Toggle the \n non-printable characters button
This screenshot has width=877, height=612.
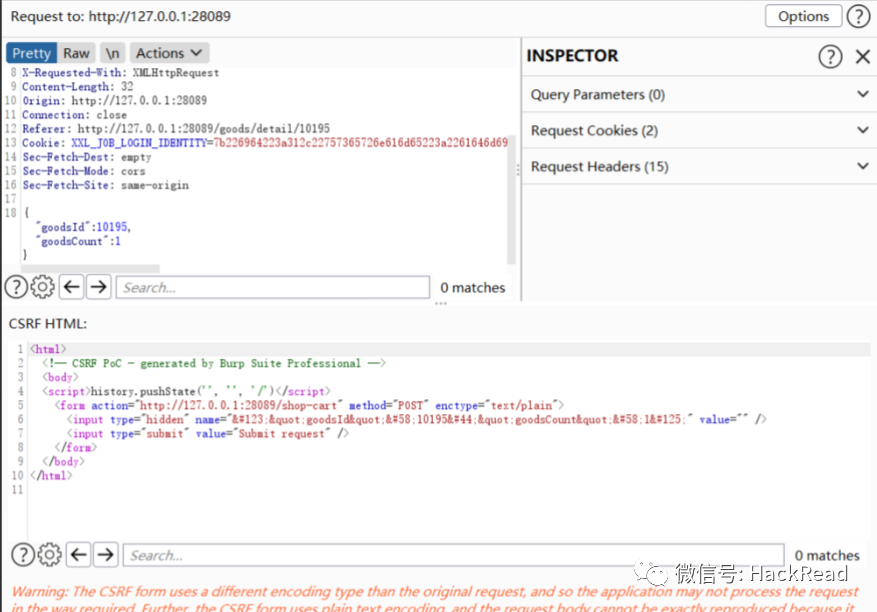click(x=112, y=53)
